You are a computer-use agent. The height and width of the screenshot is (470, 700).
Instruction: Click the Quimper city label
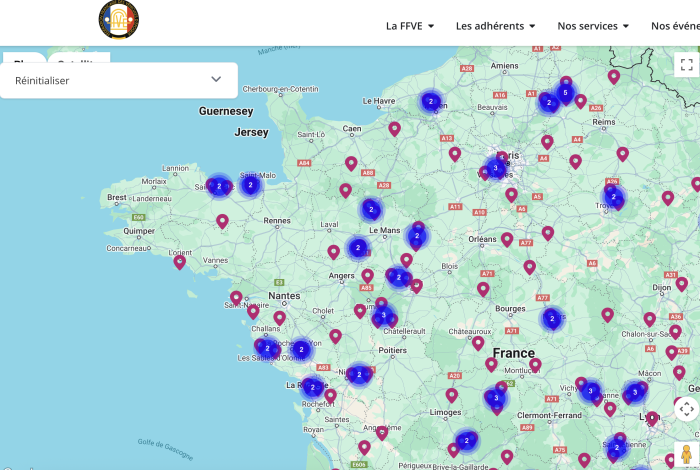(139, 231)
